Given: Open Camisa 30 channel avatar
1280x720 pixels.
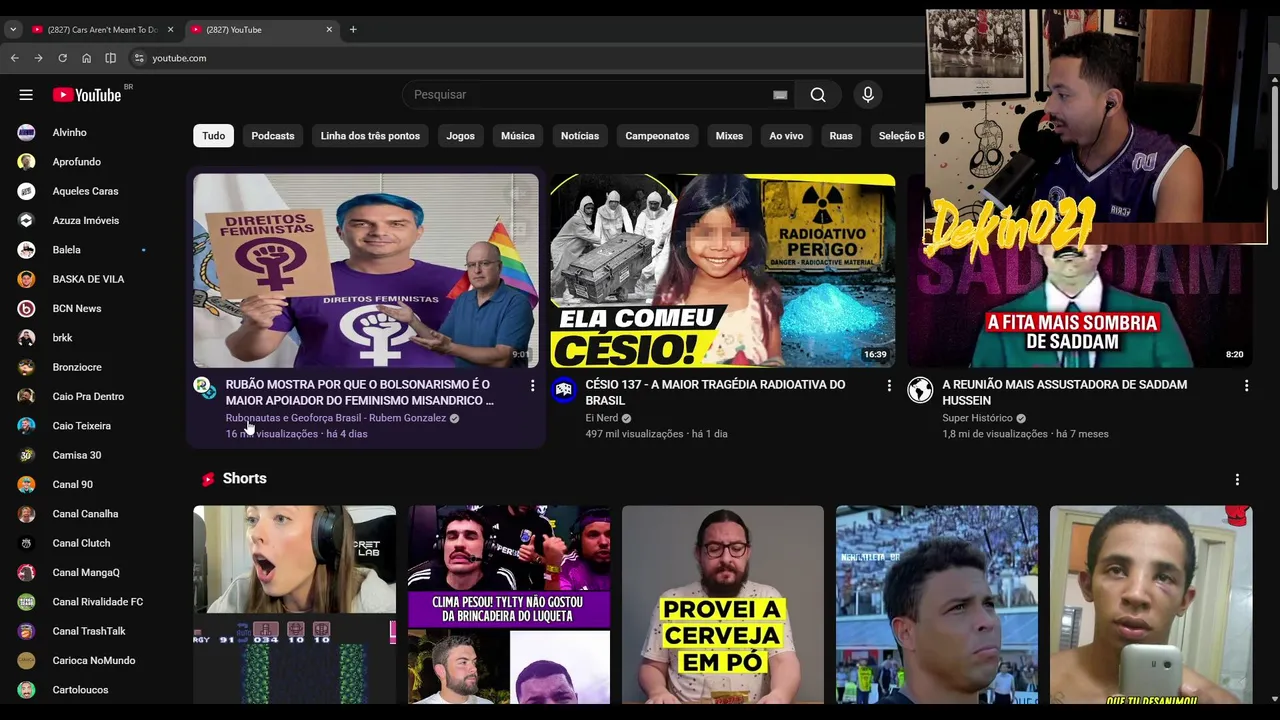Looking at the screenshot, I should (x=27, y=455).
